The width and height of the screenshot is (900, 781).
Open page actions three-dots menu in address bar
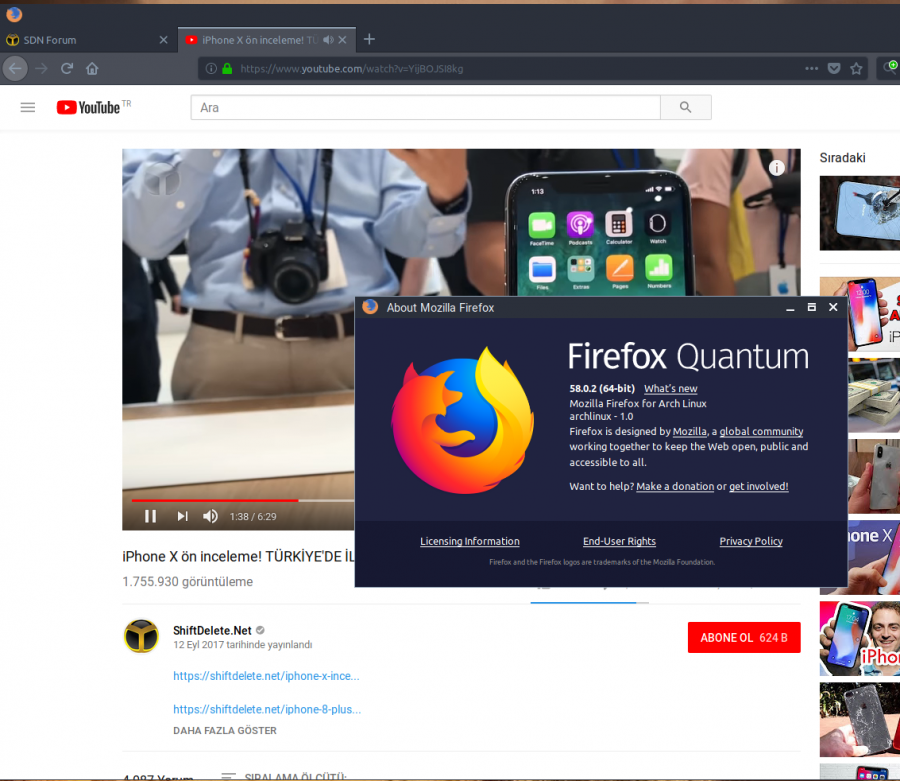(811, 68)
